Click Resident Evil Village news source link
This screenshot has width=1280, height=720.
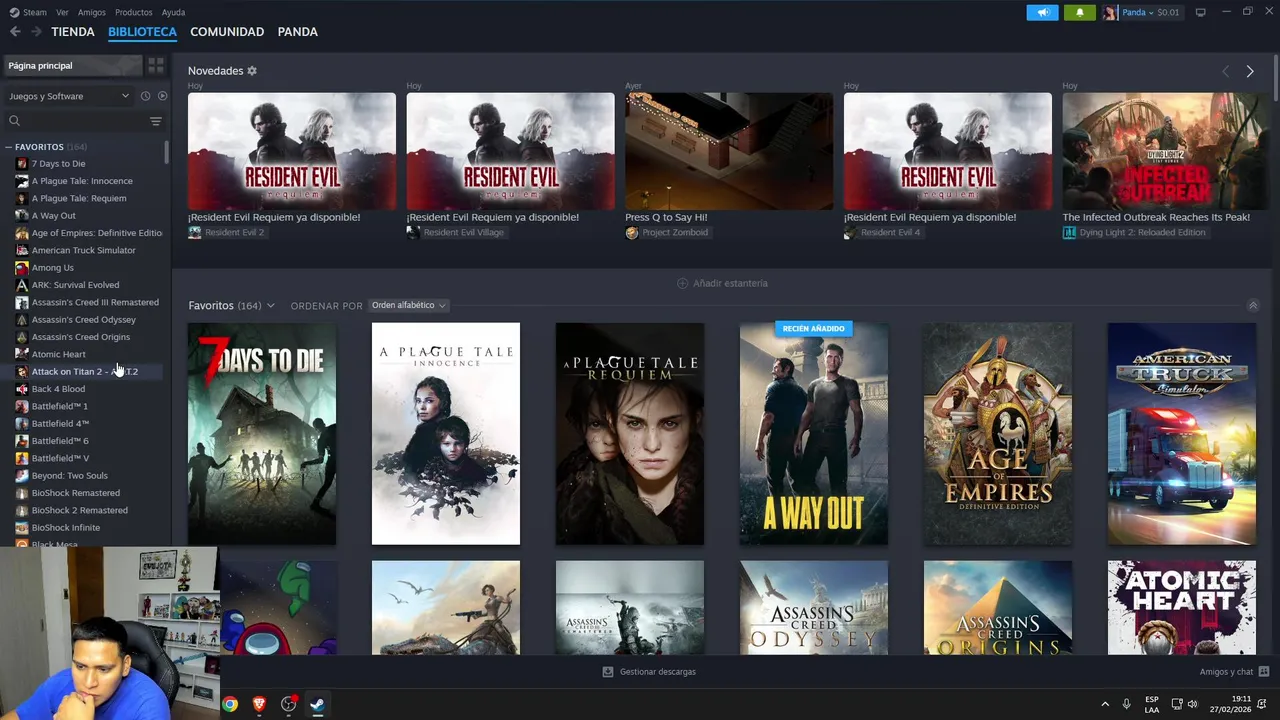(455, 233)
